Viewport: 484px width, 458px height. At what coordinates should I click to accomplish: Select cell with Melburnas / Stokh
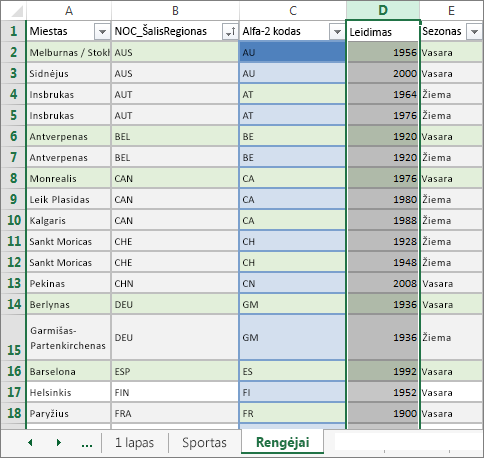(69, 52)
